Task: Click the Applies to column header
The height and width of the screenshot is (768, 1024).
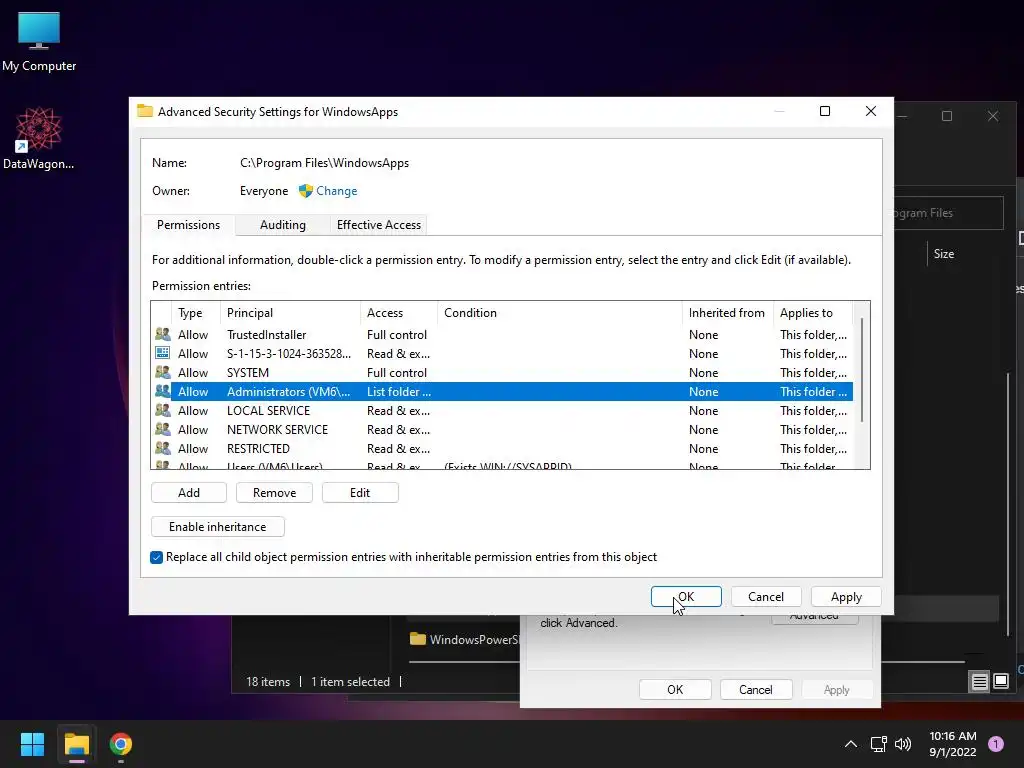Action: (813, 313)
